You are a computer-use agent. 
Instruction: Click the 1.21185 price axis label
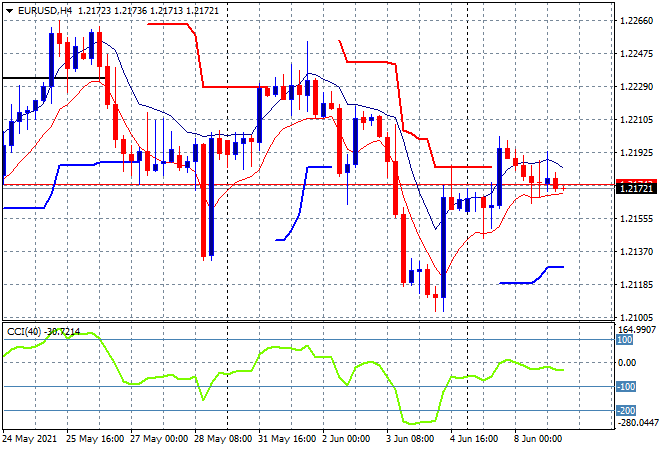click(x=636, y=285)
